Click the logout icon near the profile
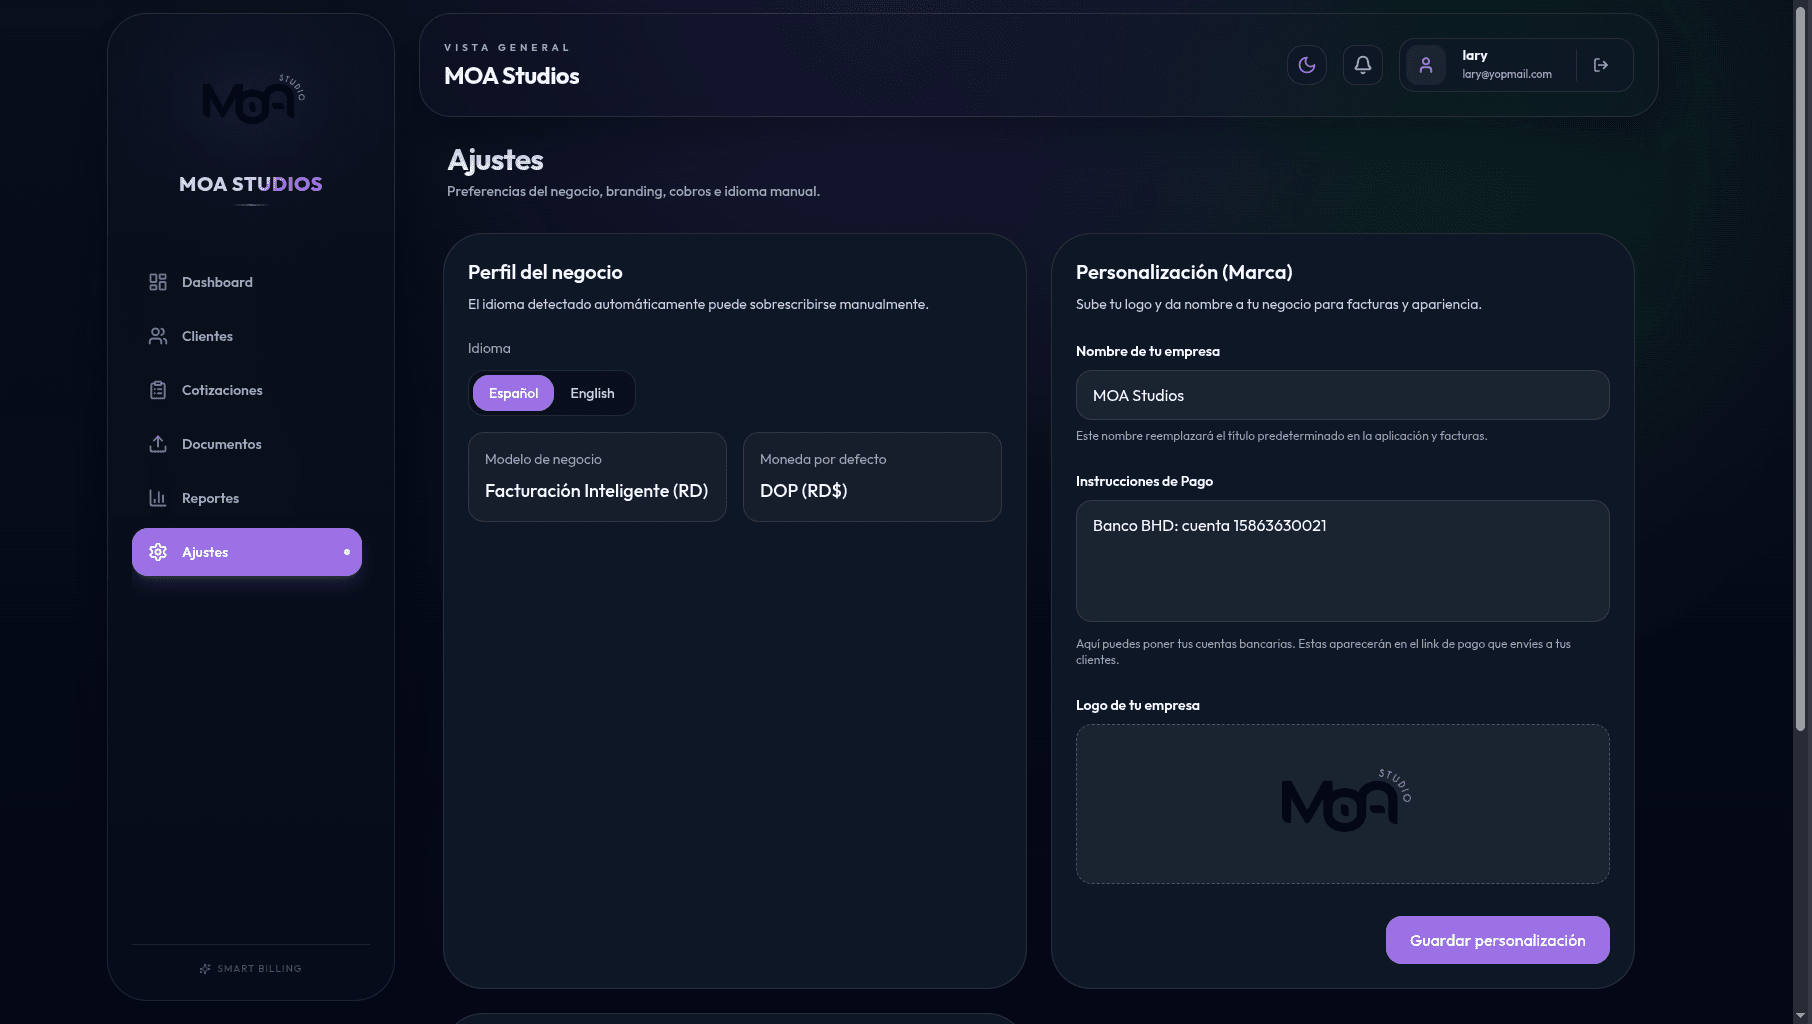The height and width of the screenshot is (1024, 1812). [1601, 64]
